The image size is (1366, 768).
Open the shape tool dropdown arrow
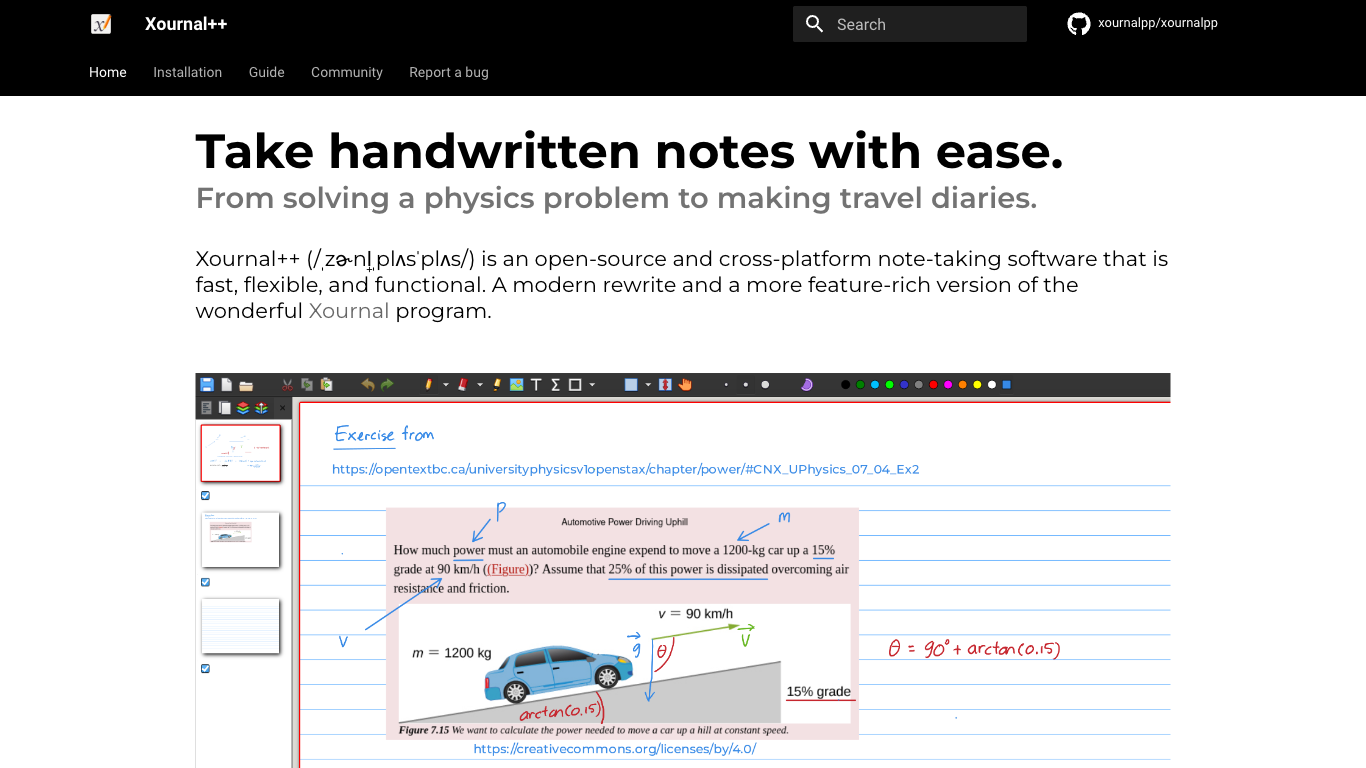click(592, 385)
